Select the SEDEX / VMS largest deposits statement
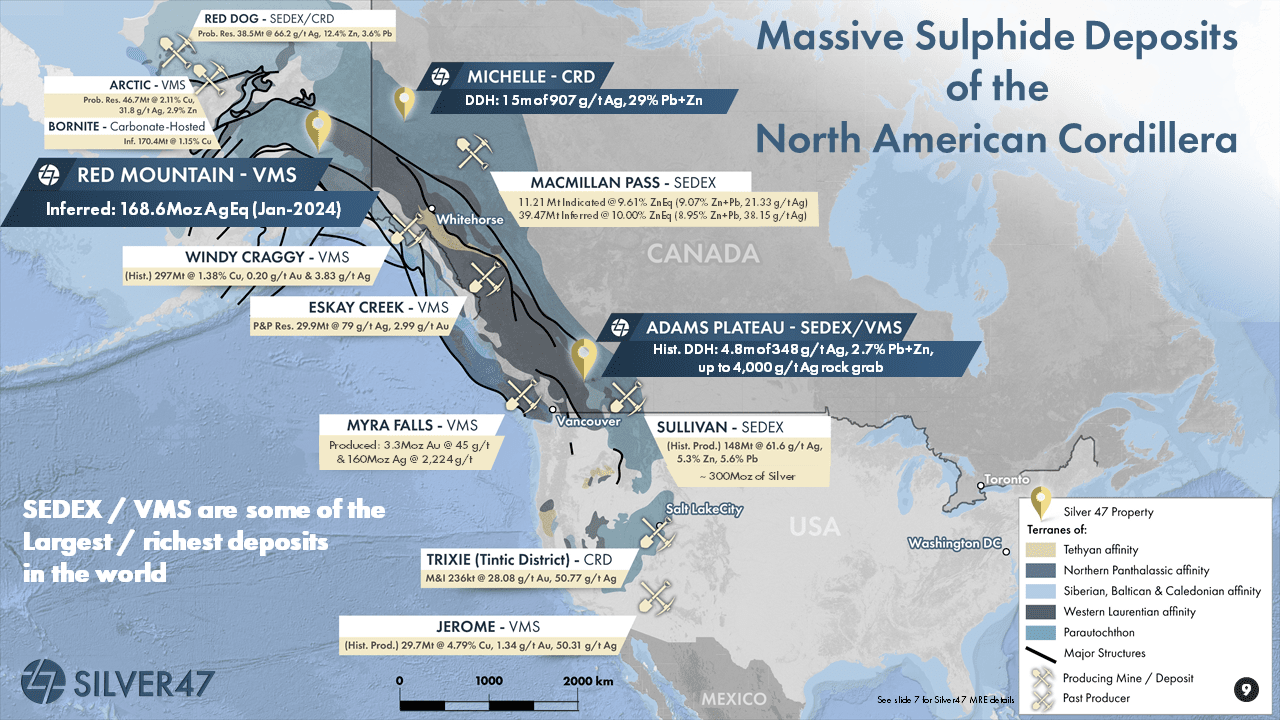The height and width of the screenshot is (720, 1280). [x=205, y=543]
